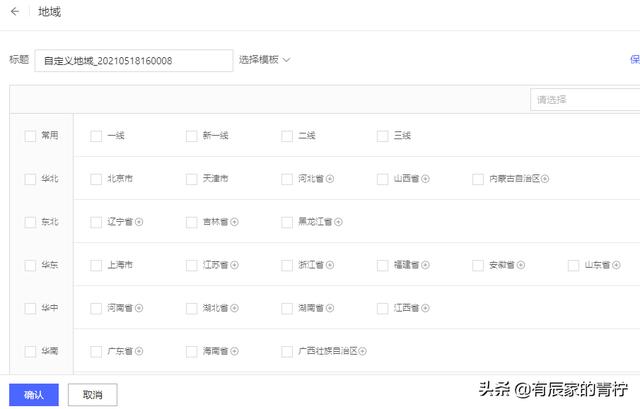This screenshot has height=409, width=640.
Task: Expand cities under 安徽省
Action: (521, 265)
